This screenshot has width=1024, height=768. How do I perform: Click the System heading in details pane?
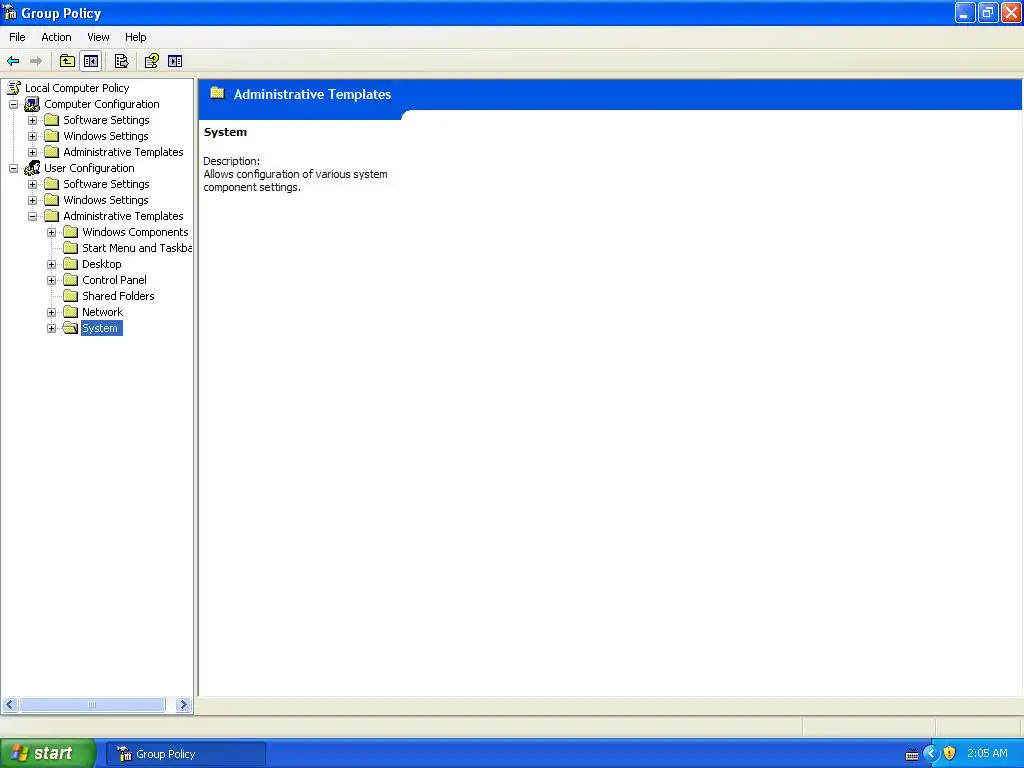225,132
